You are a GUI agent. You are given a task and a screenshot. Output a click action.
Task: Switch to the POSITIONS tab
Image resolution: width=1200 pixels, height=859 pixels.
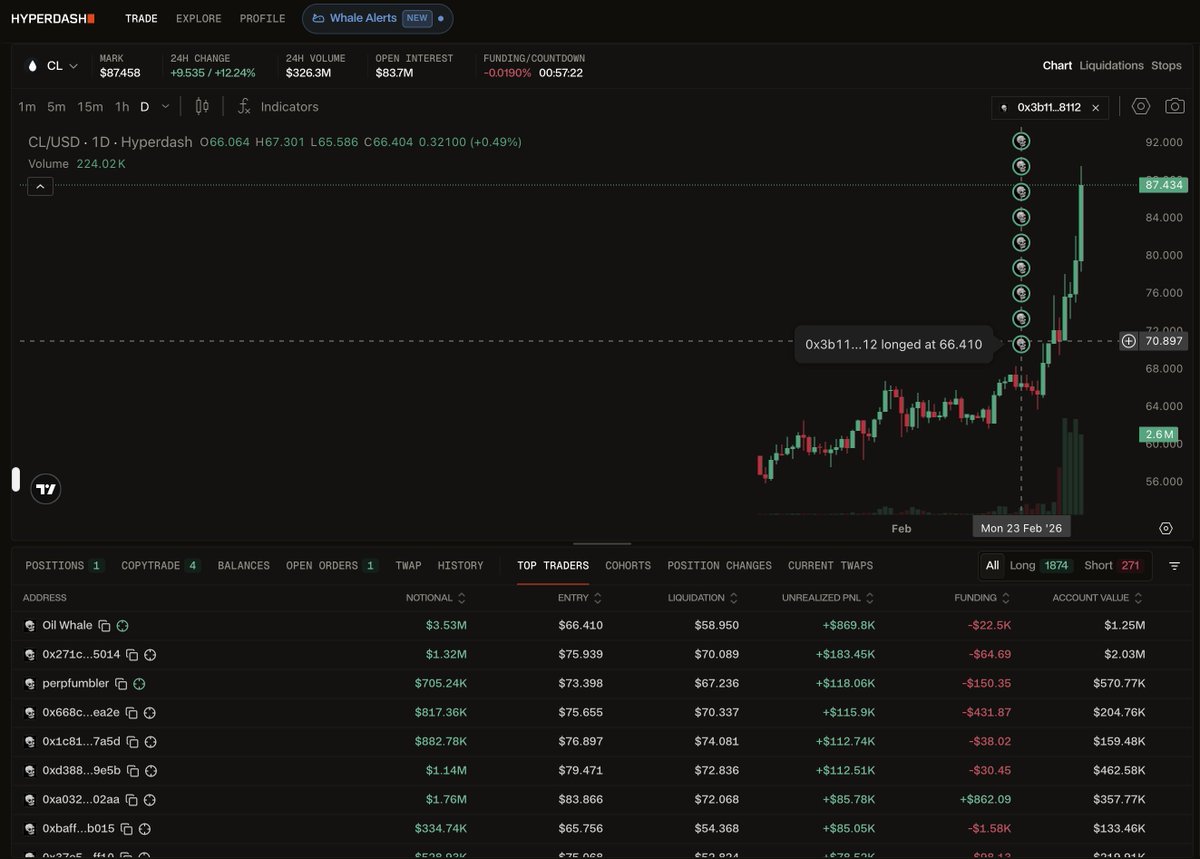[x=64, y=565]
